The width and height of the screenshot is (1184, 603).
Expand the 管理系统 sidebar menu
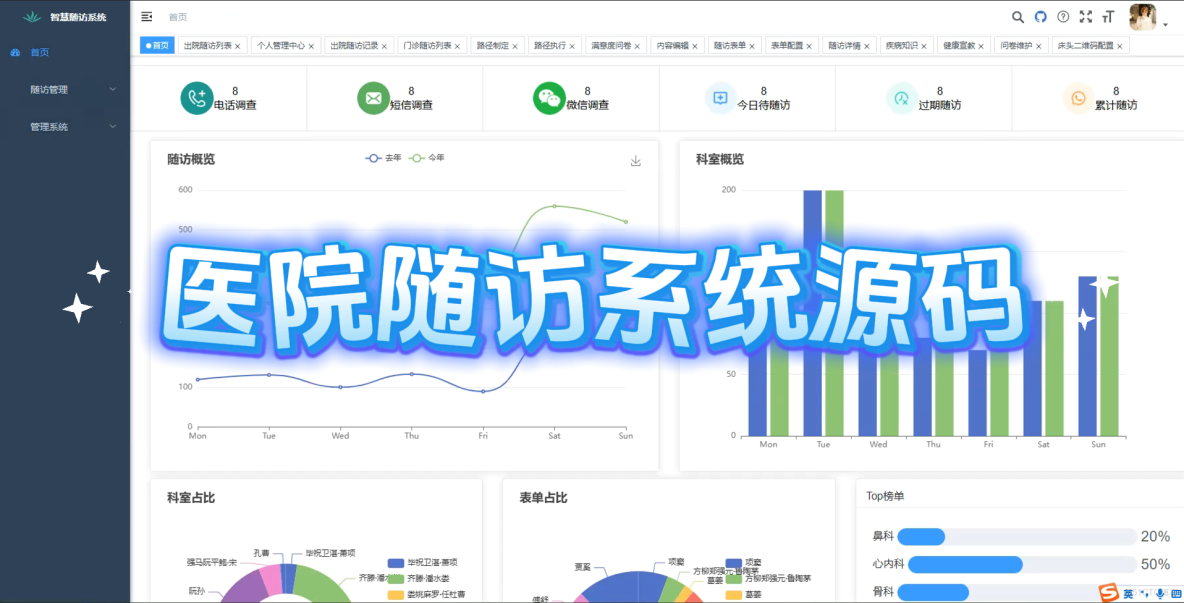(x=60, y=126)
